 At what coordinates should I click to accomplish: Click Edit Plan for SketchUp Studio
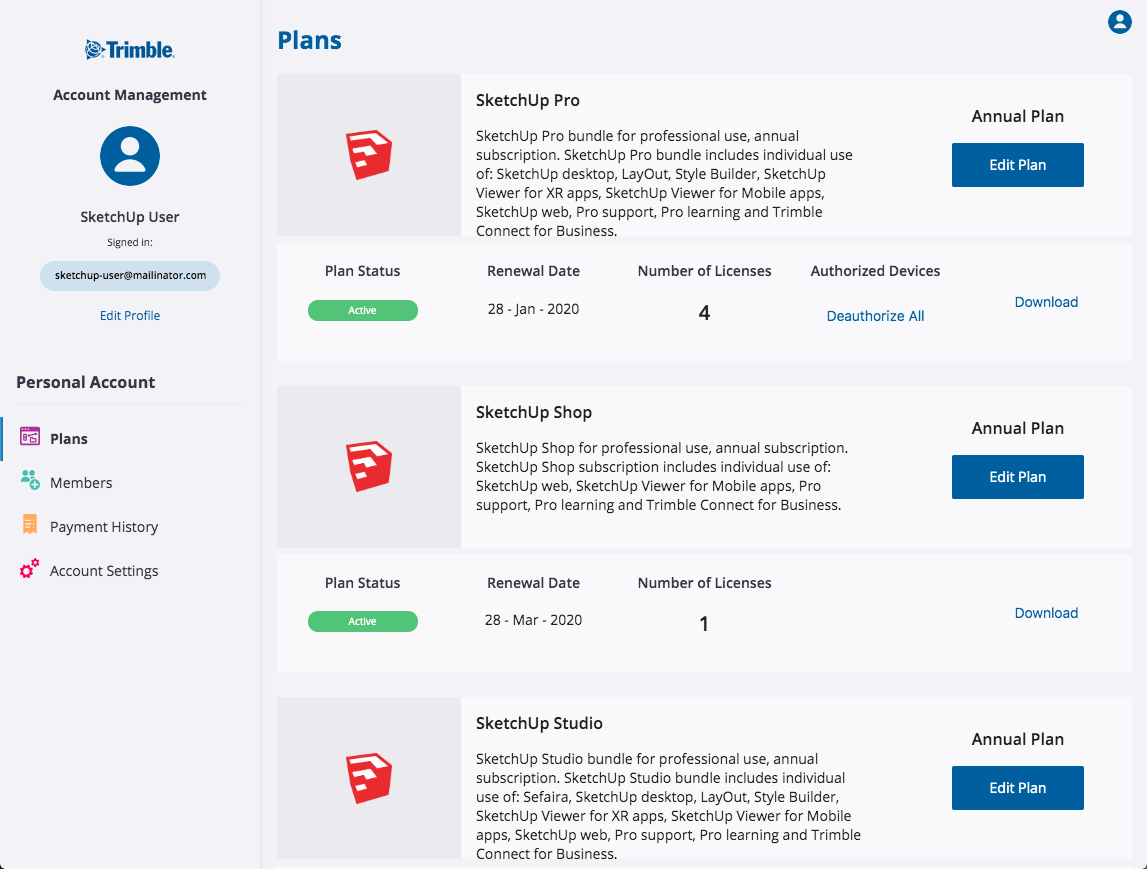[x=1018, y=788]
